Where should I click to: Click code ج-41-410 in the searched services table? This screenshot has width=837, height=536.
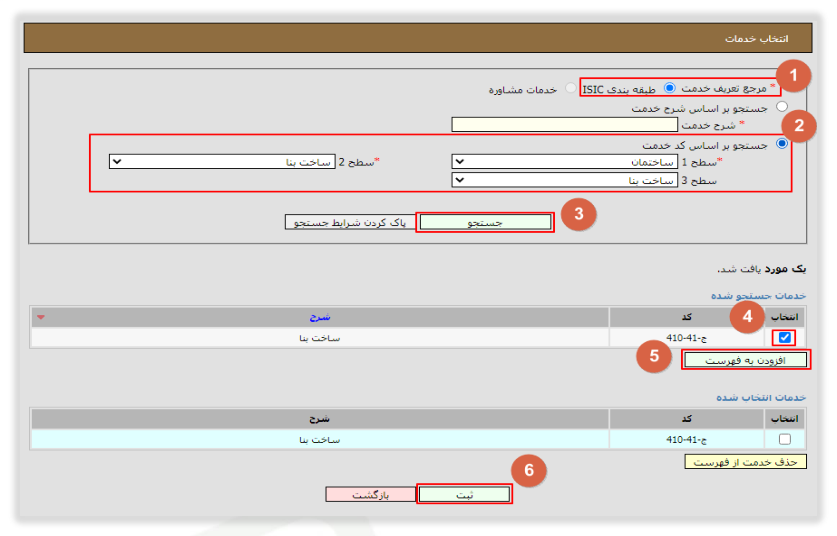click(686, 337)
